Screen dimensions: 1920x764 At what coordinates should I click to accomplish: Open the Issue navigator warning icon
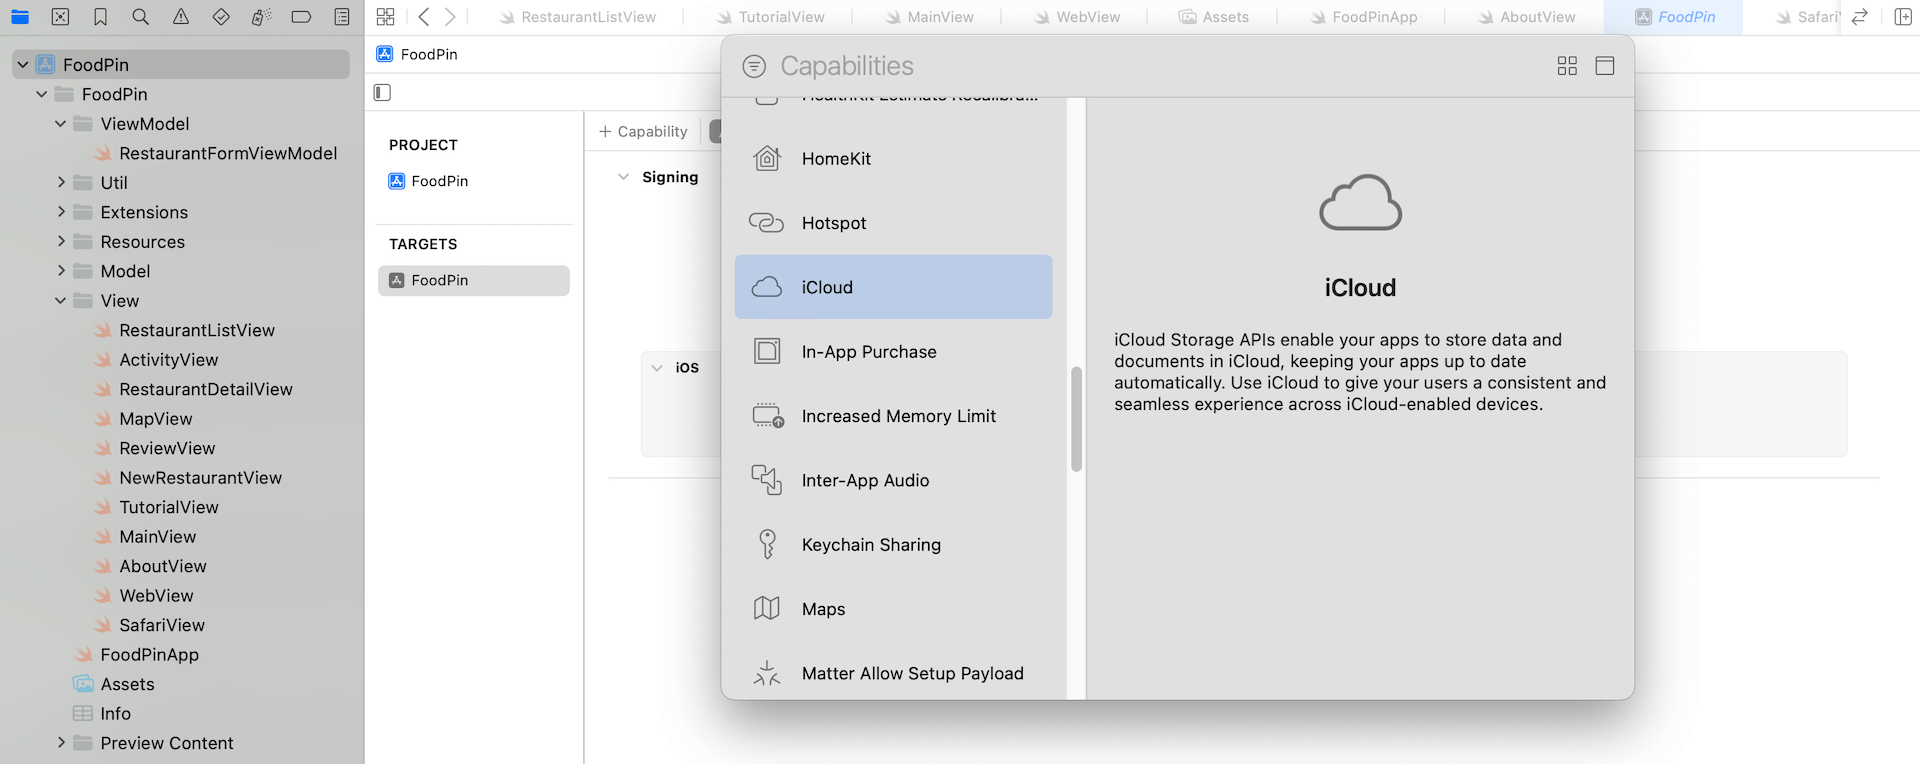coord(181,17)
